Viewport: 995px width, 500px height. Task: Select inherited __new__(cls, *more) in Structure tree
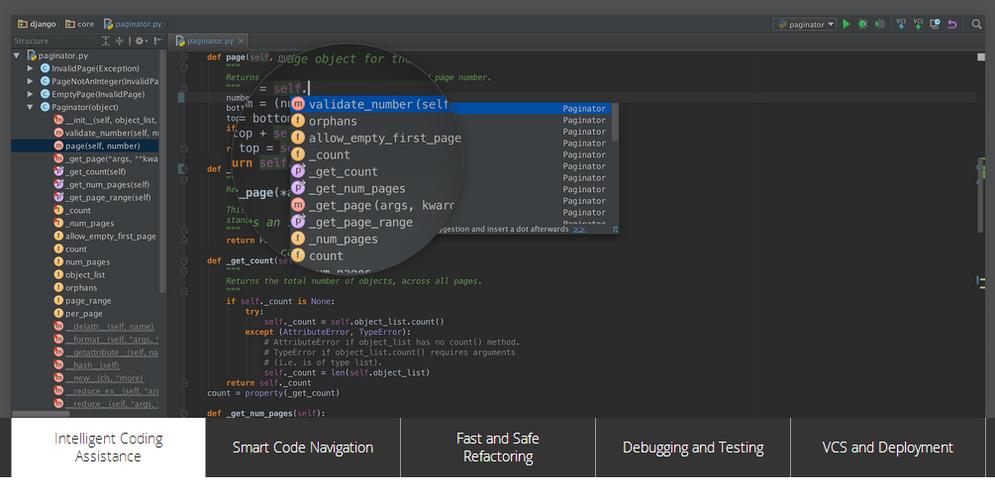98,378
